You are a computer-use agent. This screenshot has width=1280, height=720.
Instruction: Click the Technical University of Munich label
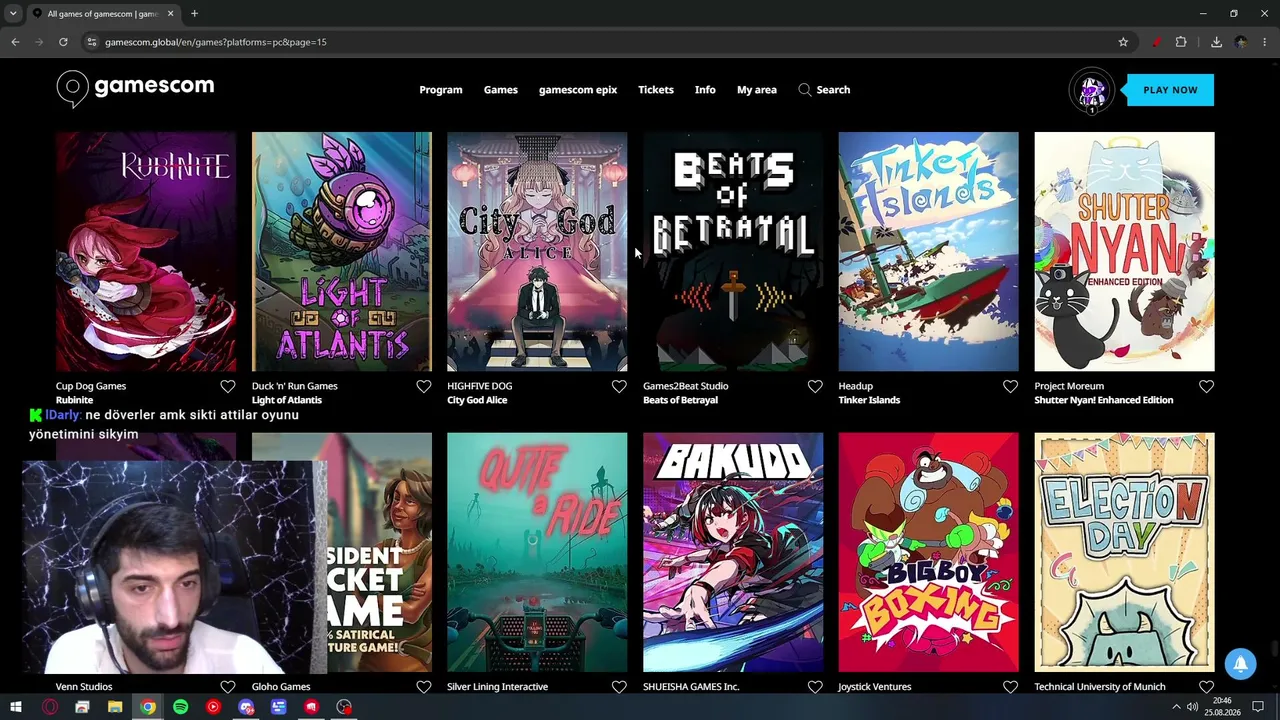coord(1100,687)
